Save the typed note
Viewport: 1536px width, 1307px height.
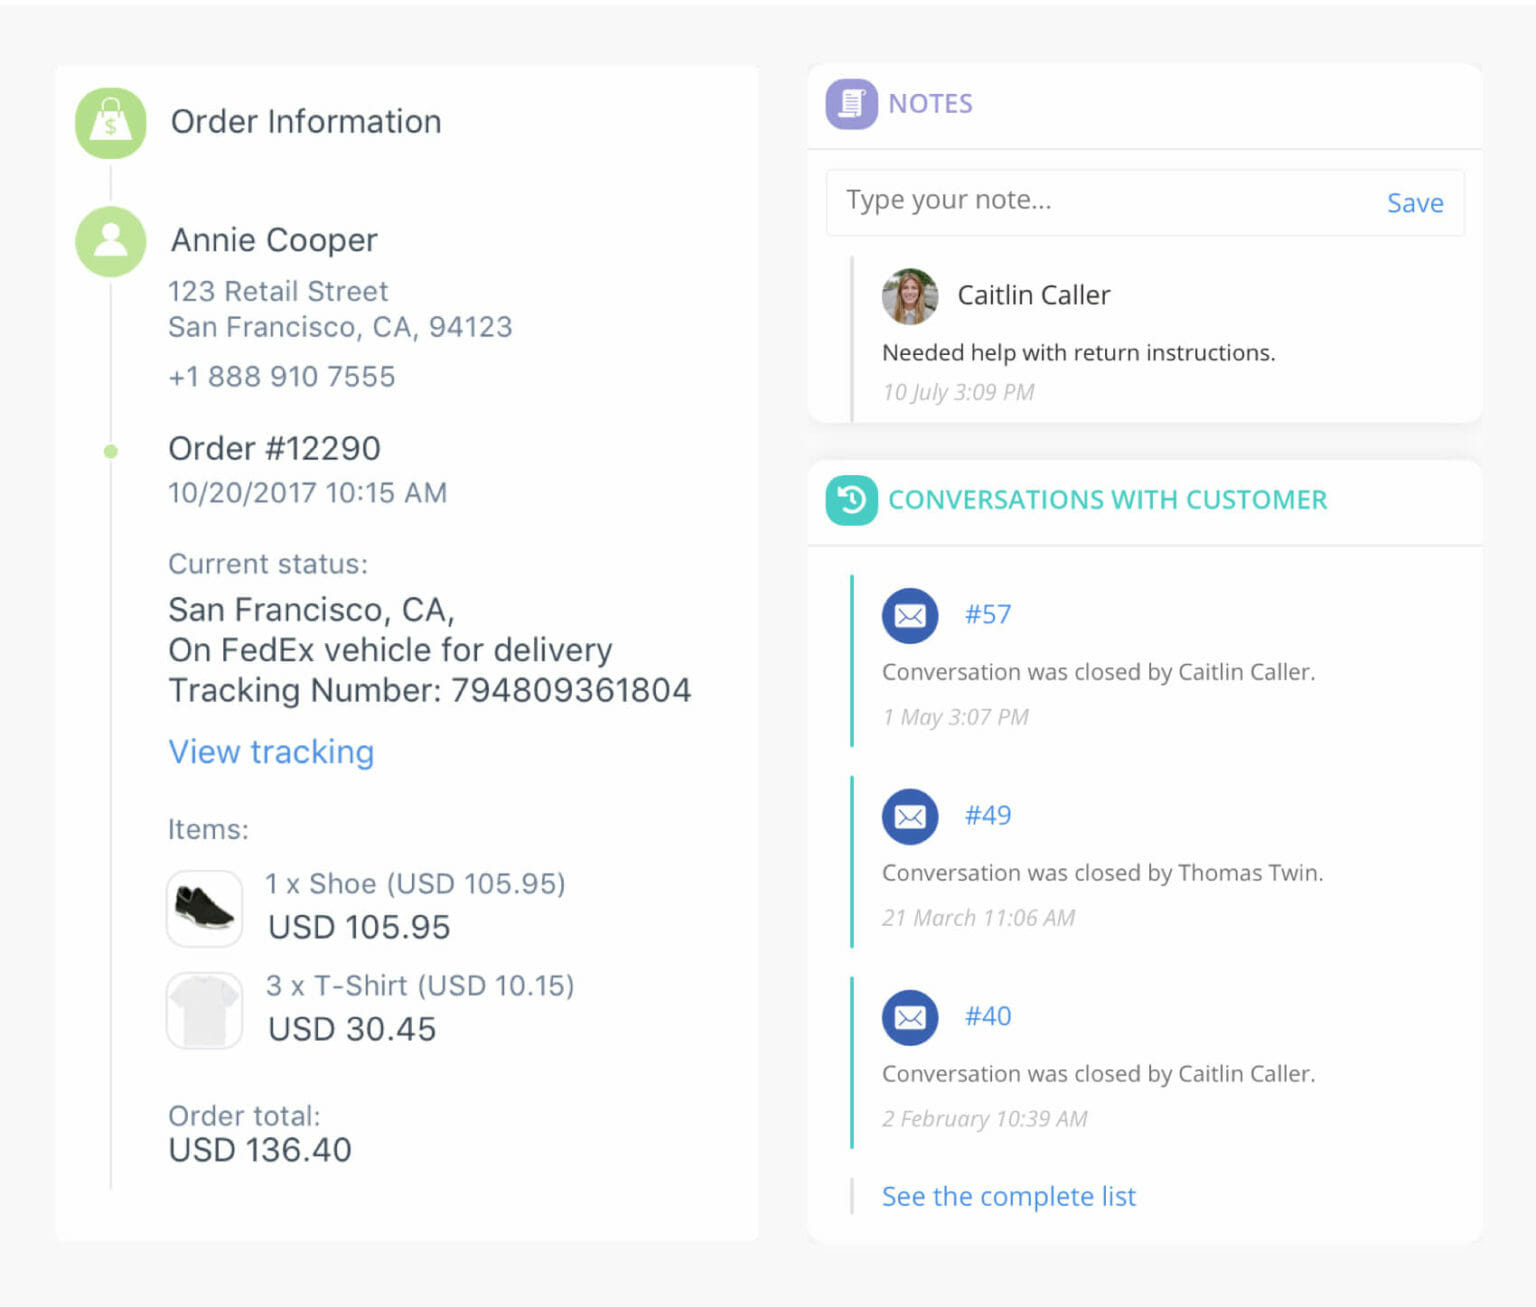point(1415,202)
